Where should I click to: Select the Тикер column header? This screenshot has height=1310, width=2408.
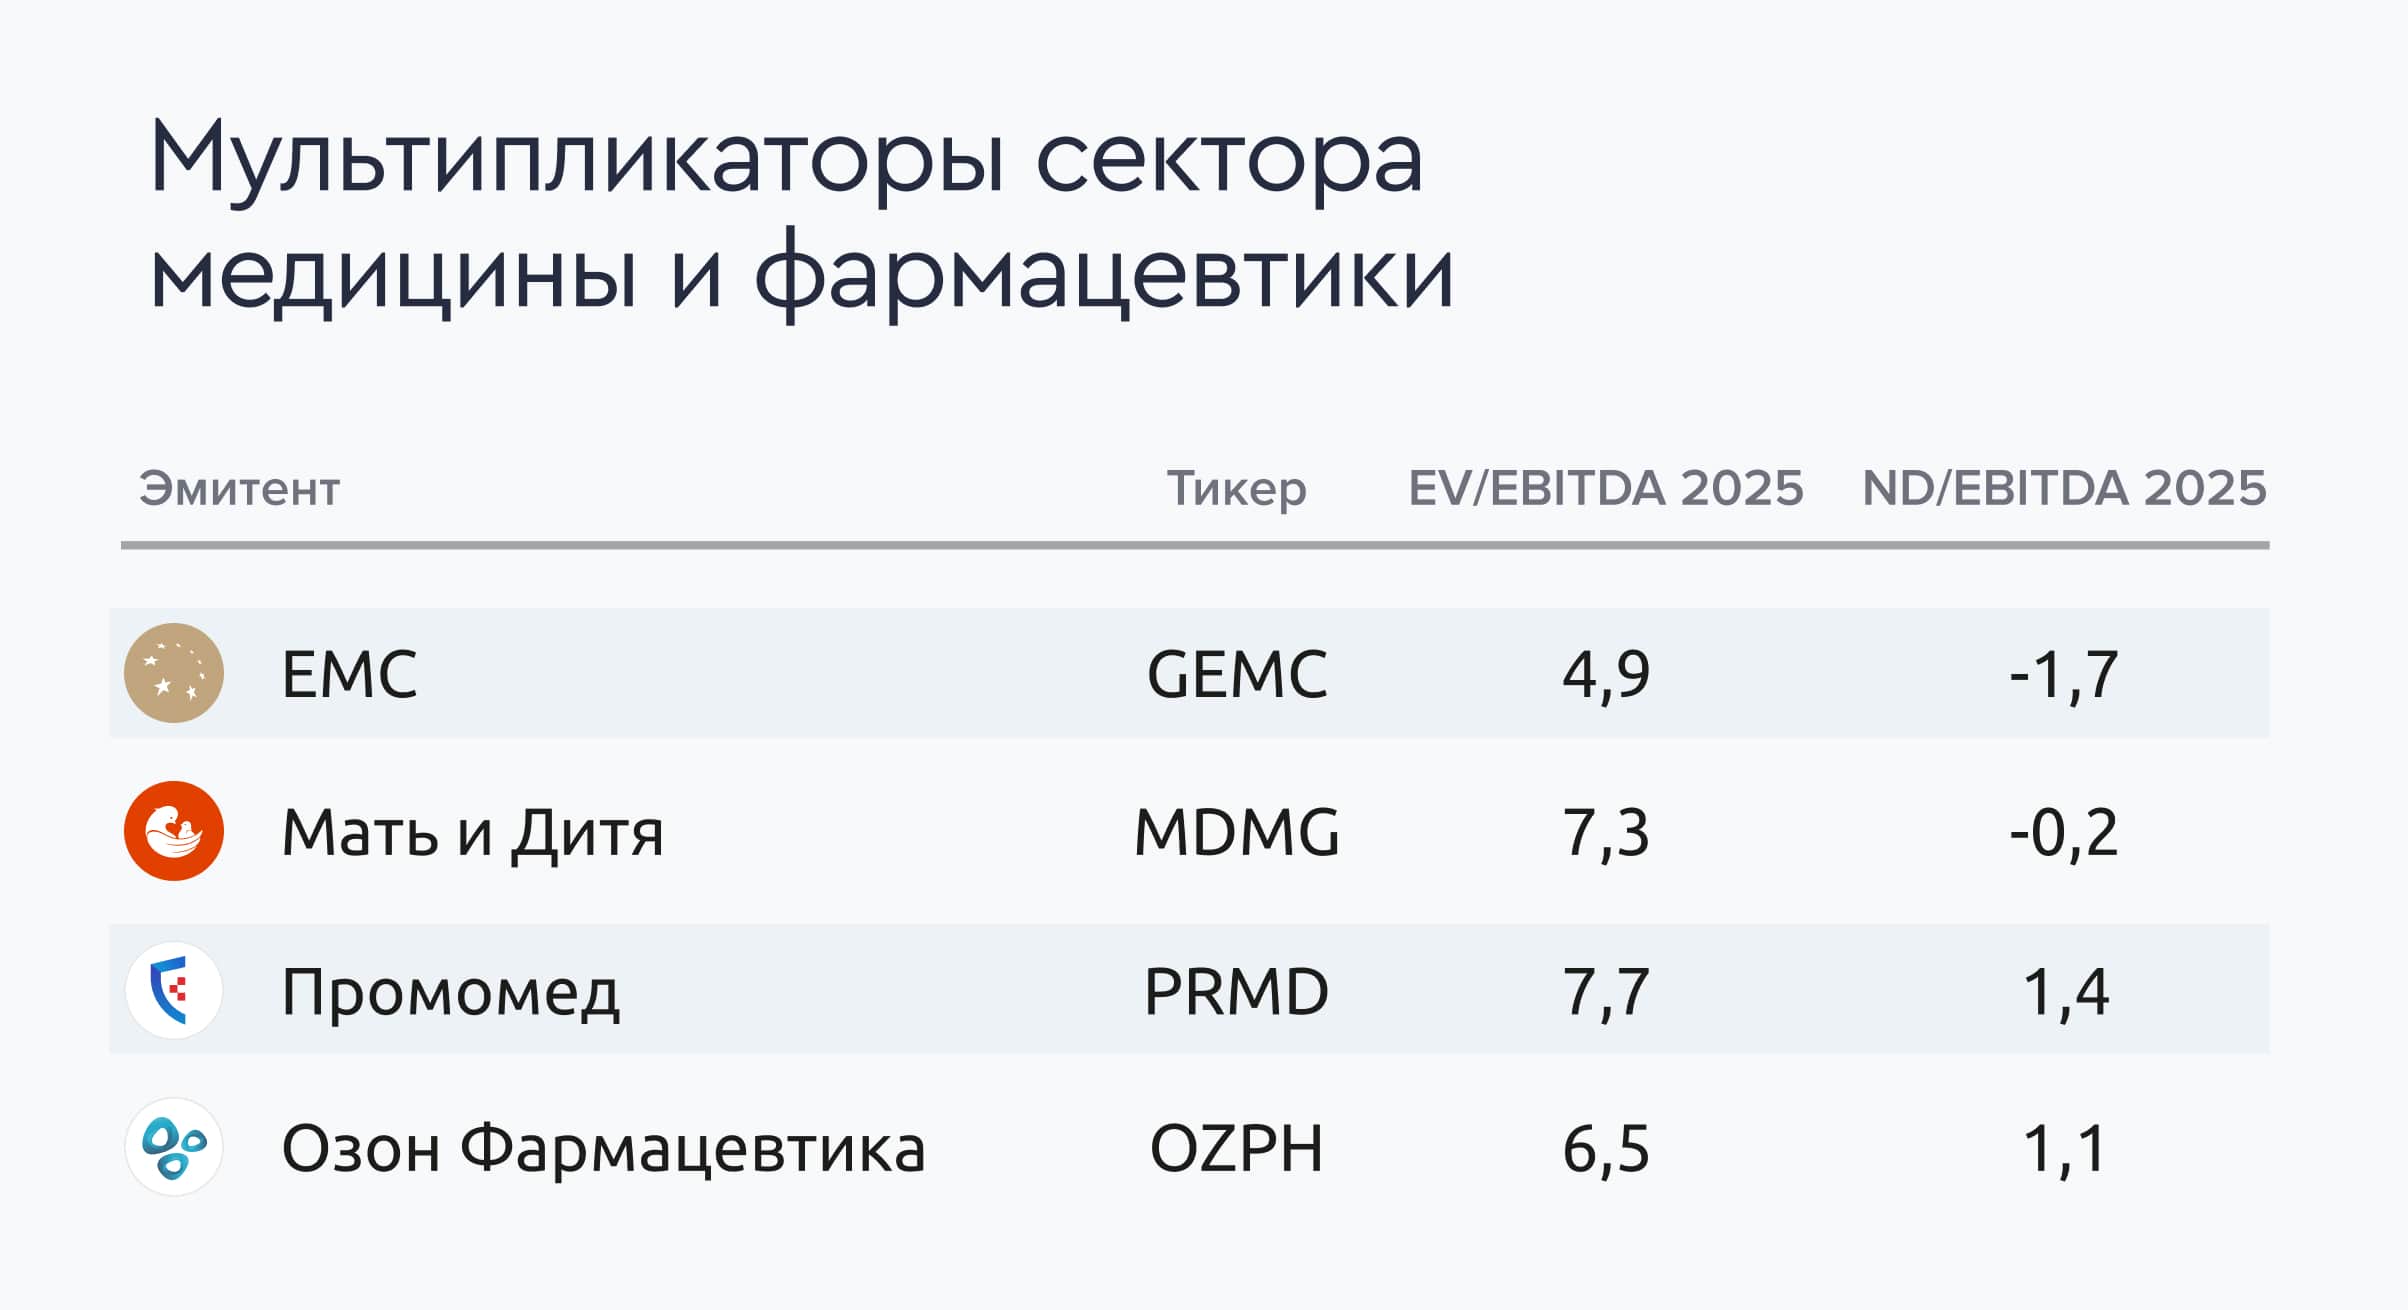pos(1236,489)
